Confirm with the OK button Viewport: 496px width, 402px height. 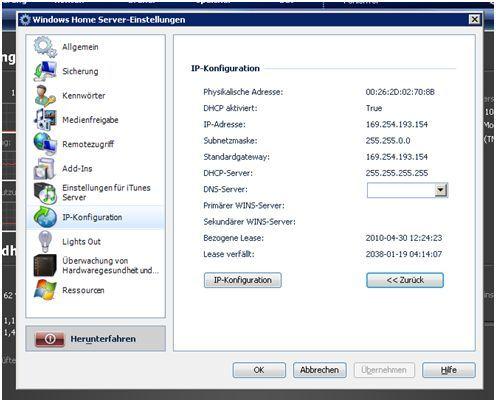point(259,370)
